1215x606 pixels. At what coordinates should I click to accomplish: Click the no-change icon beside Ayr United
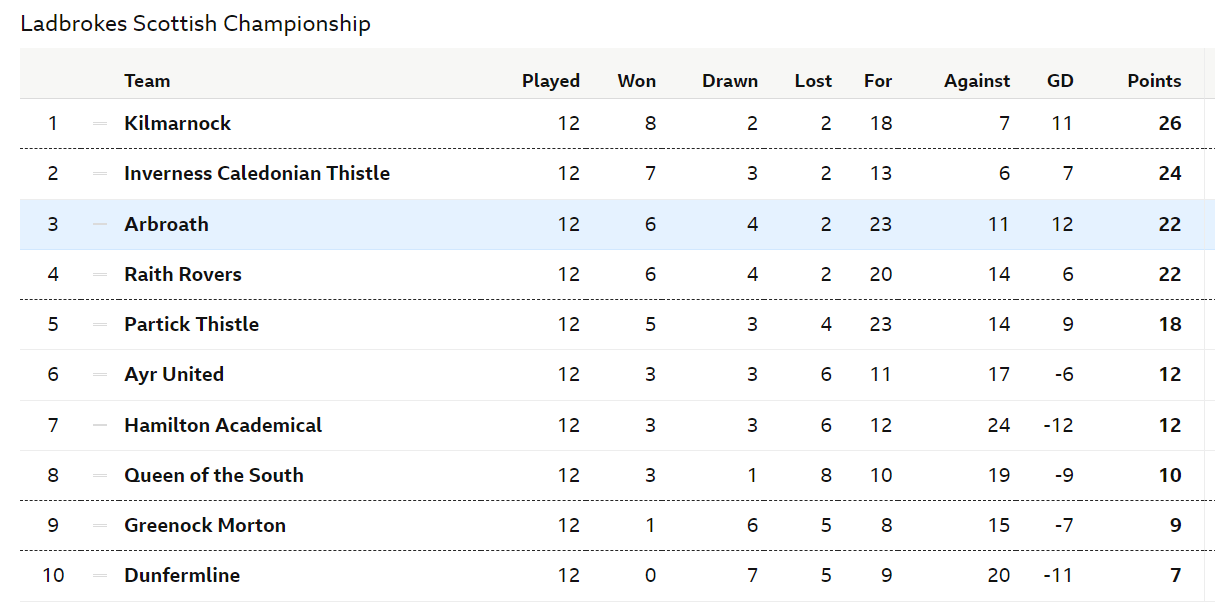pos(100,375)
